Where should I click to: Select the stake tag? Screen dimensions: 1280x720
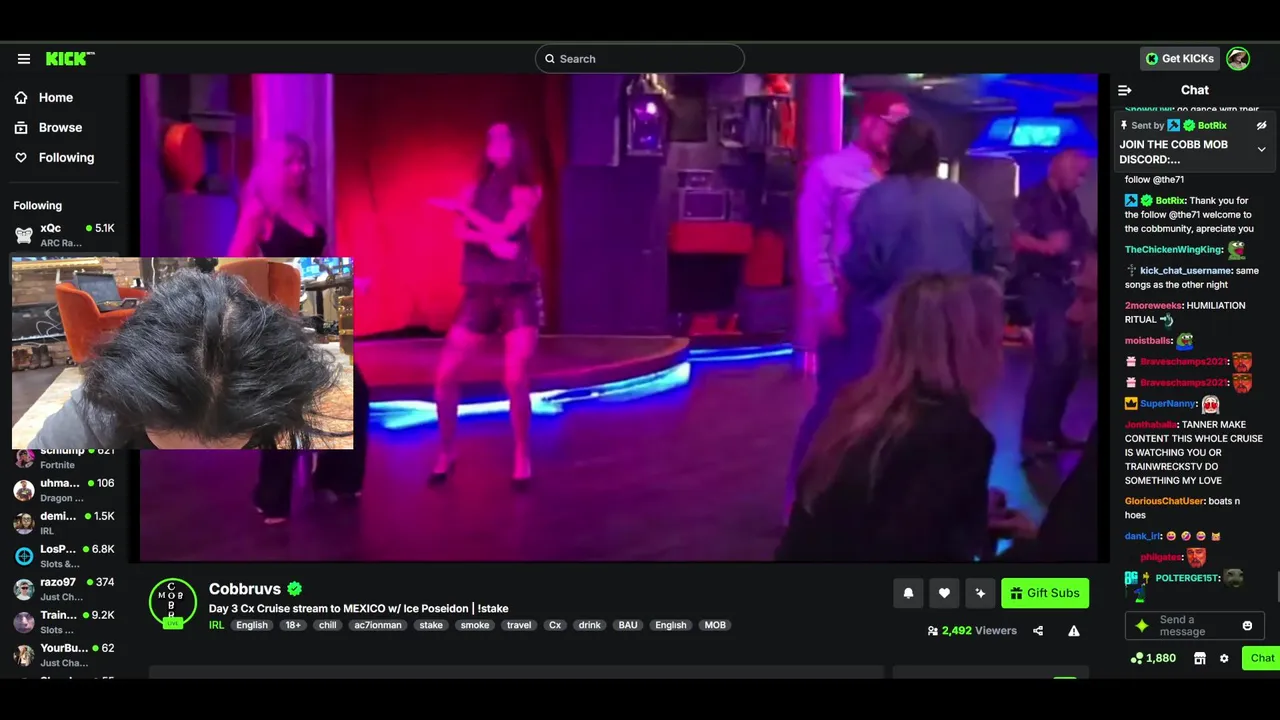click(x=431, y=625)
